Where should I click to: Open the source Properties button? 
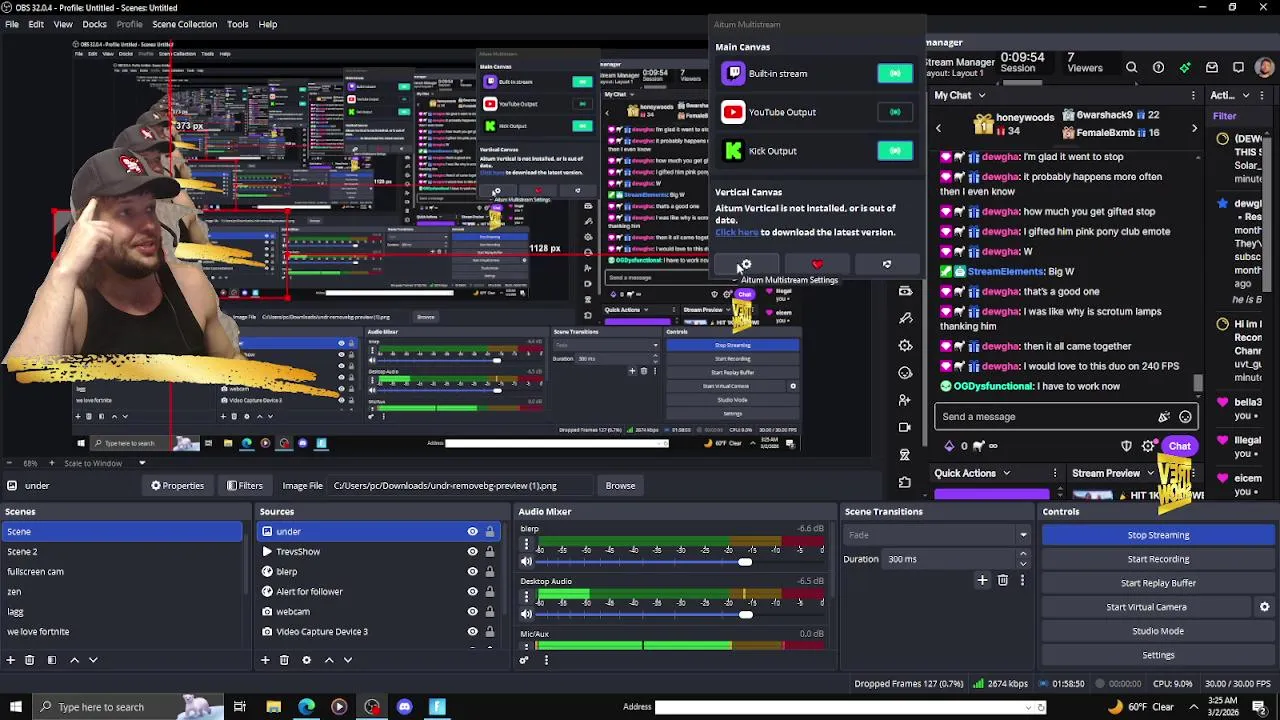(177, 486)
